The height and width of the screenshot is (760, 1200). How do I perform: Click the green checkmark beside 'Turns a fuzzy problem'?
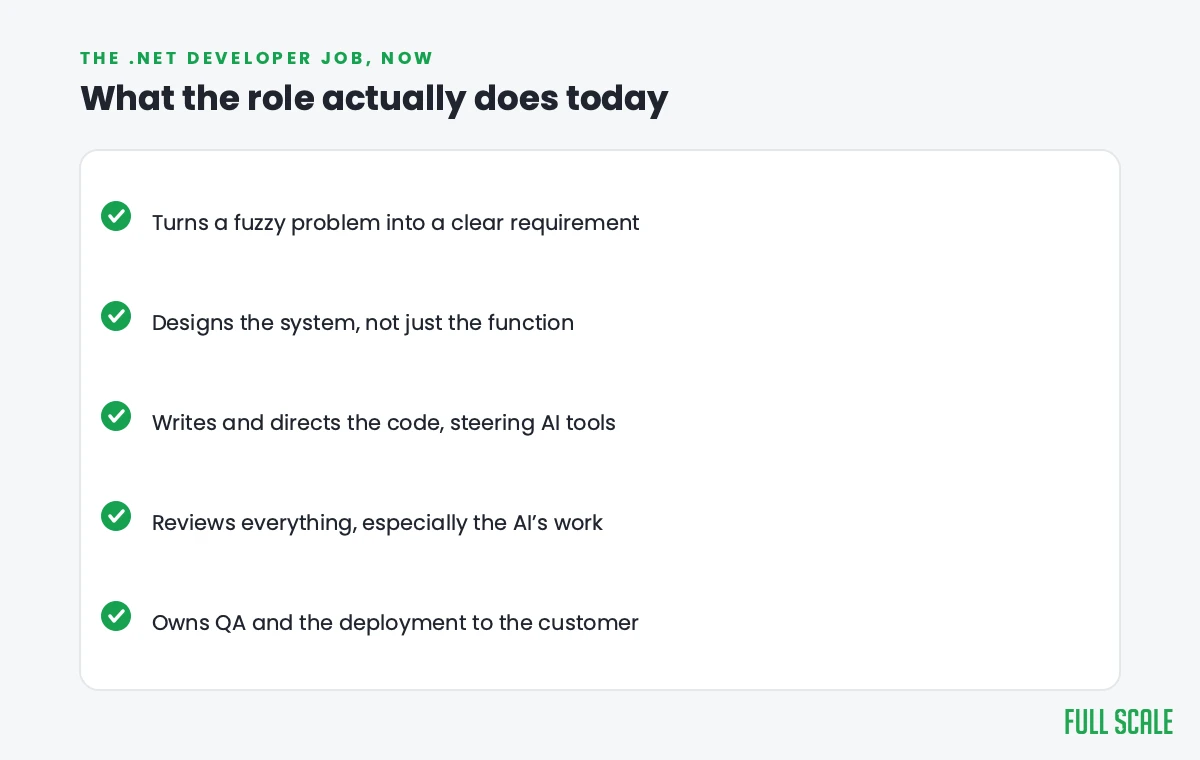(x=116, y=216)
